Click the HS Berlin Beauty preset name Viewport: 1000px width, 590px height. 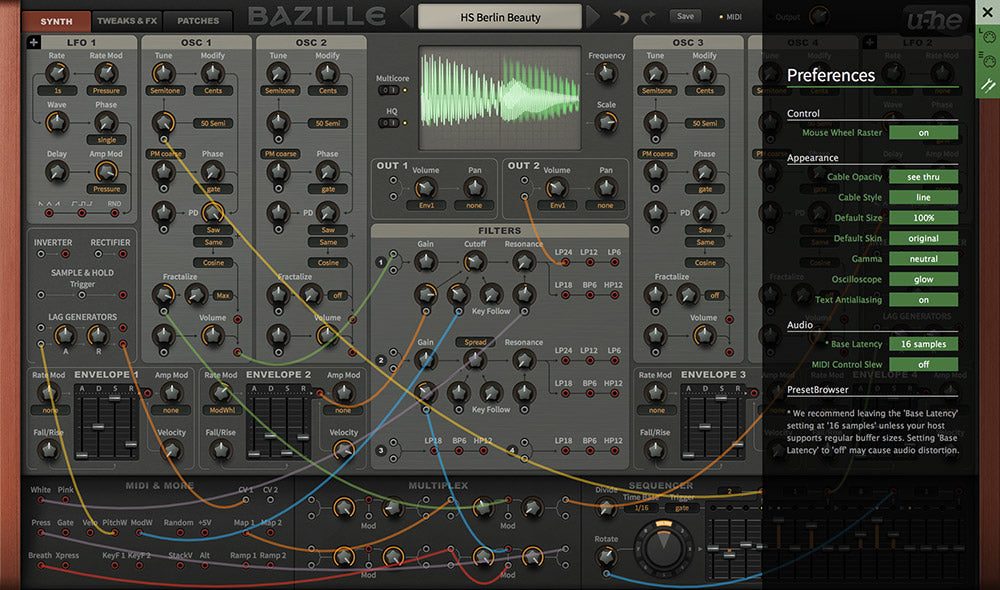coord(500,18)
